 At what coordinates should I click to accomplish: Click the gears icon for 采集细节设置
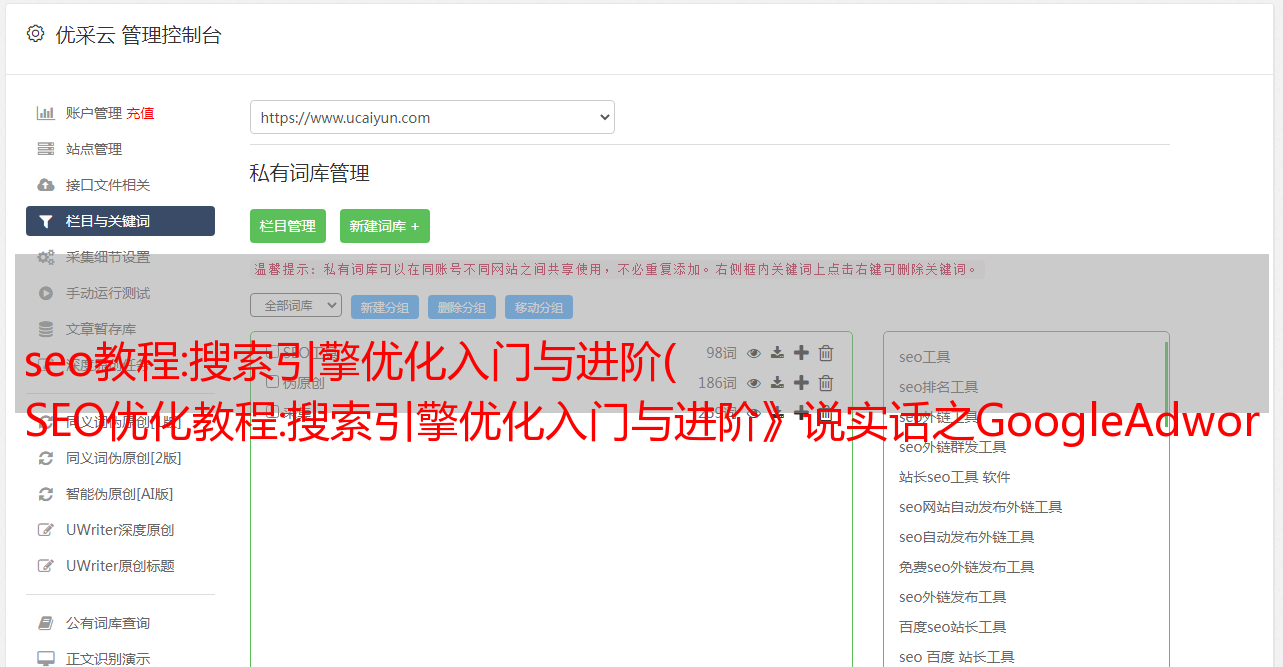(x=46, y=257)
